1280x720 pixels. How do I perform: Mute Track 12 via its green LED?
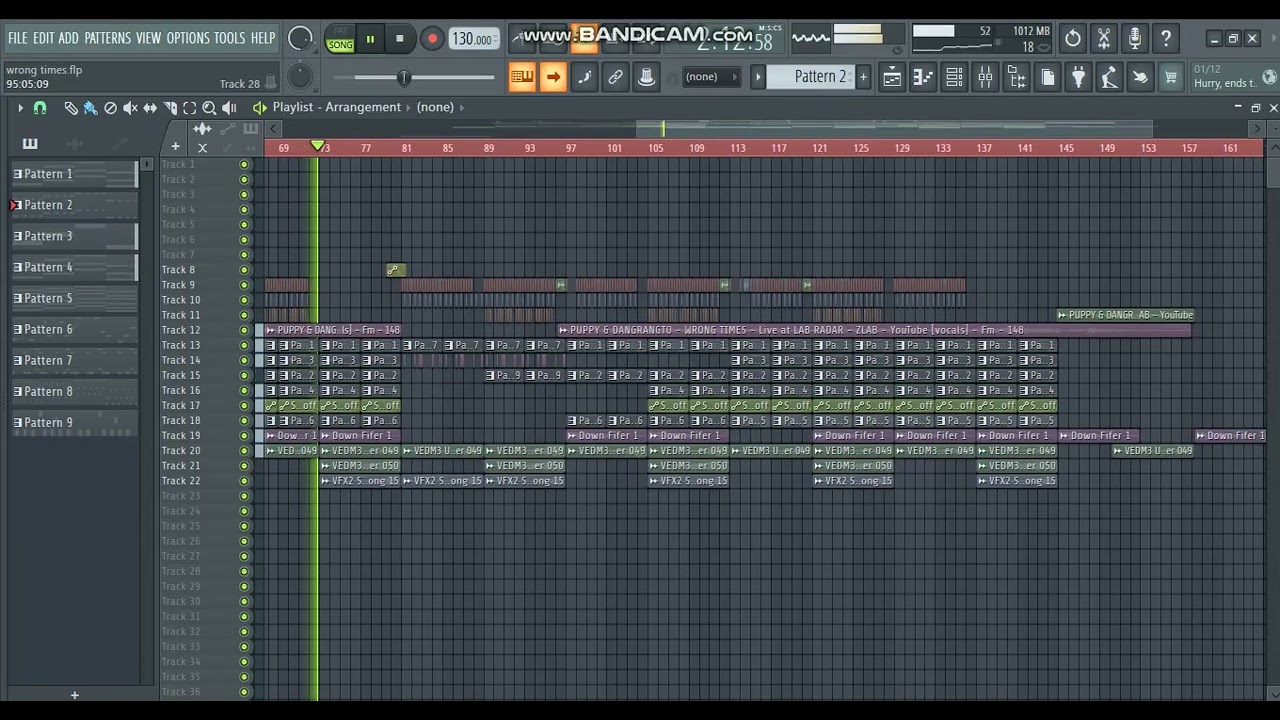(x=244, y=330)
